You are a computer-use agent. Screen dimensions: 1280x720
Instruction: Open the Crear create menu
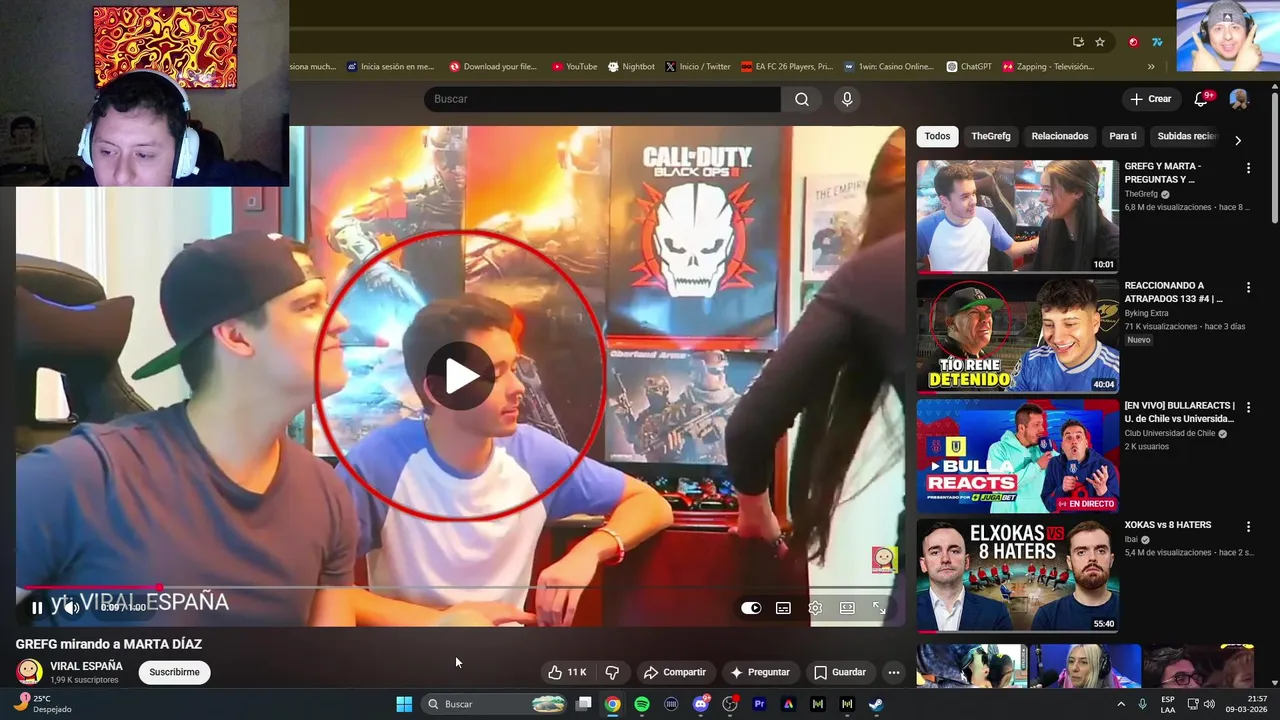coord(1150,99)
